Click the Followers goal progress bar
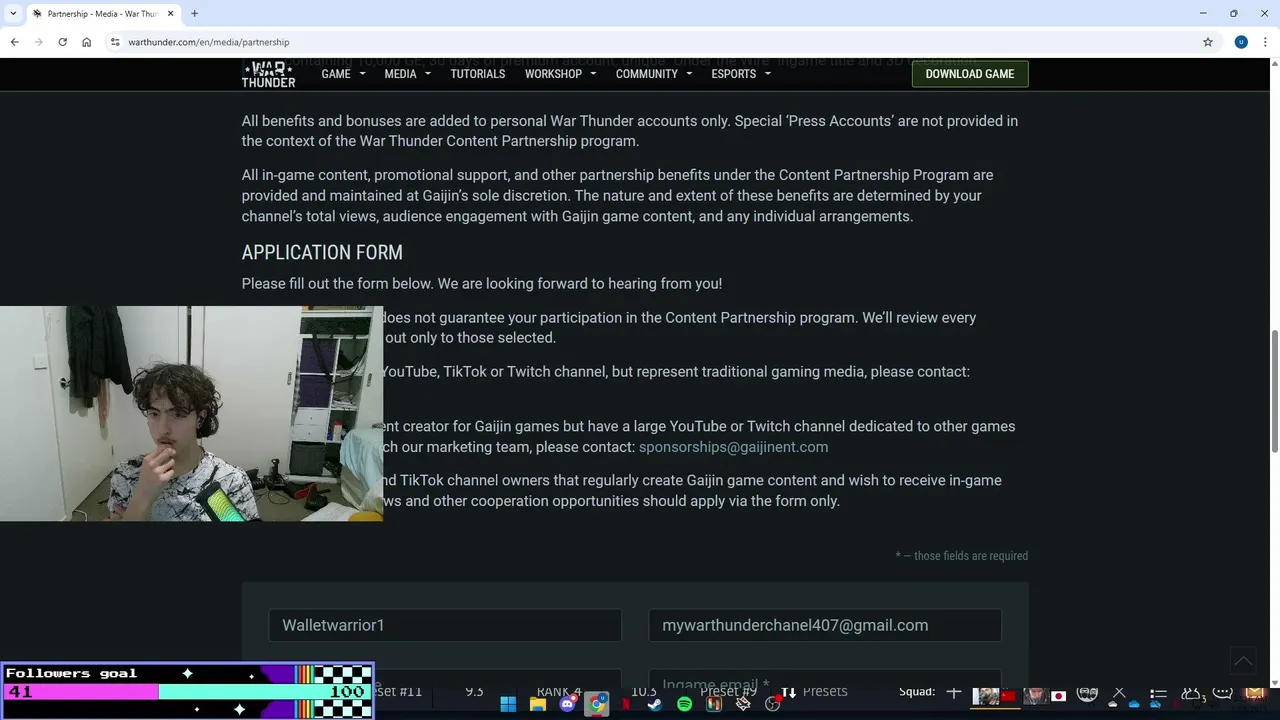The image size is (1280, 720). pyautogui.click(x=187, y=691)
